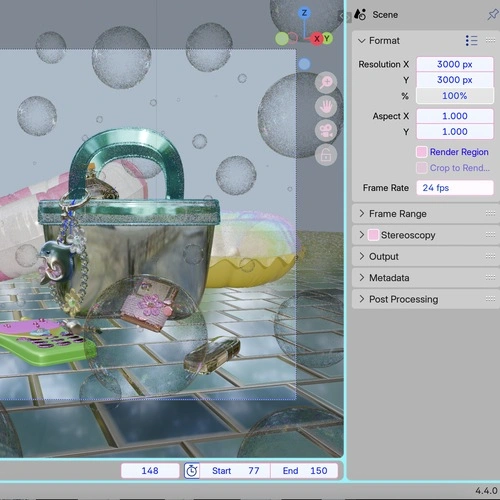Enable the Stereoscopy checkbox
This screenshot has height=500, width=500.
pos(373,235)
